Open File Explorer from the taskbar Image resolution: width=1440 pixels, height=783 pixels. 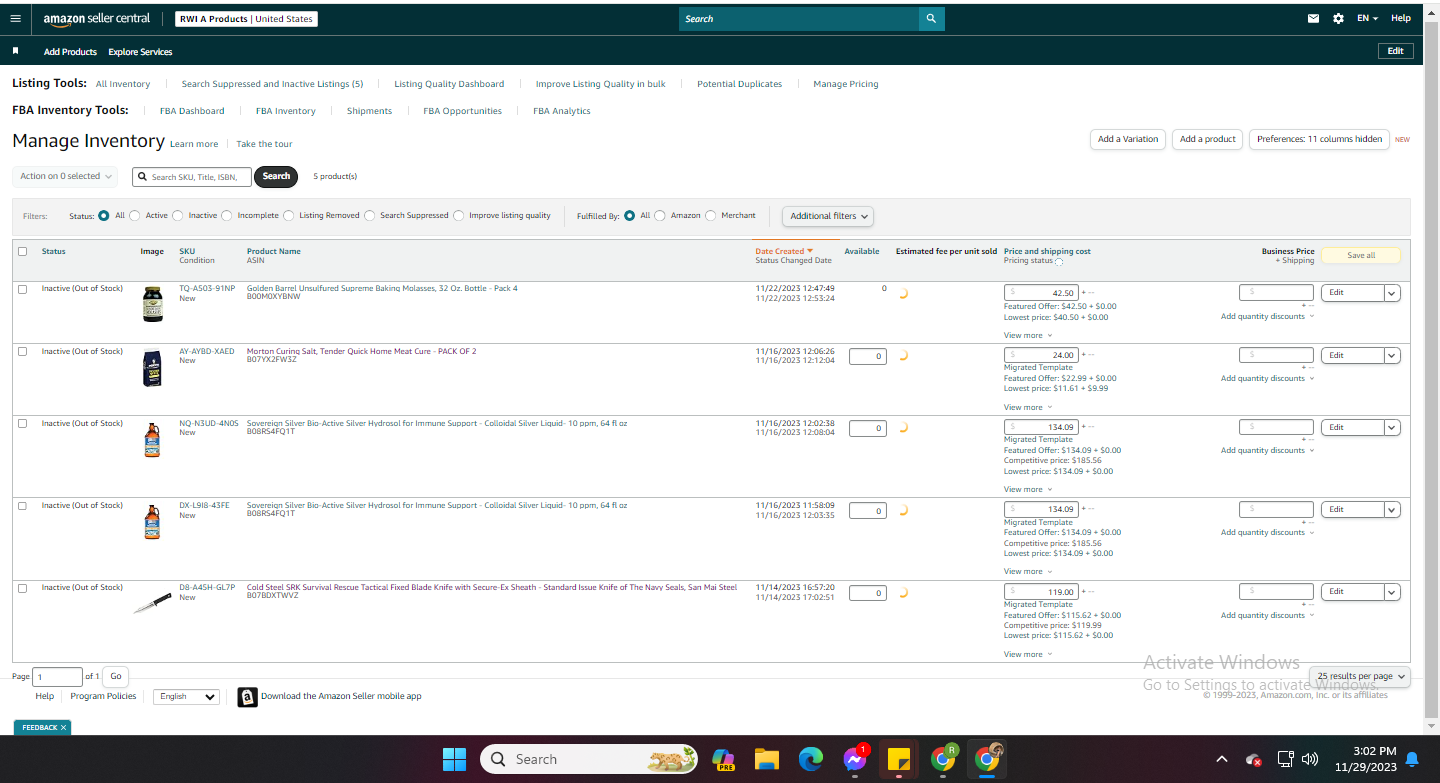(x=766, y=759)
